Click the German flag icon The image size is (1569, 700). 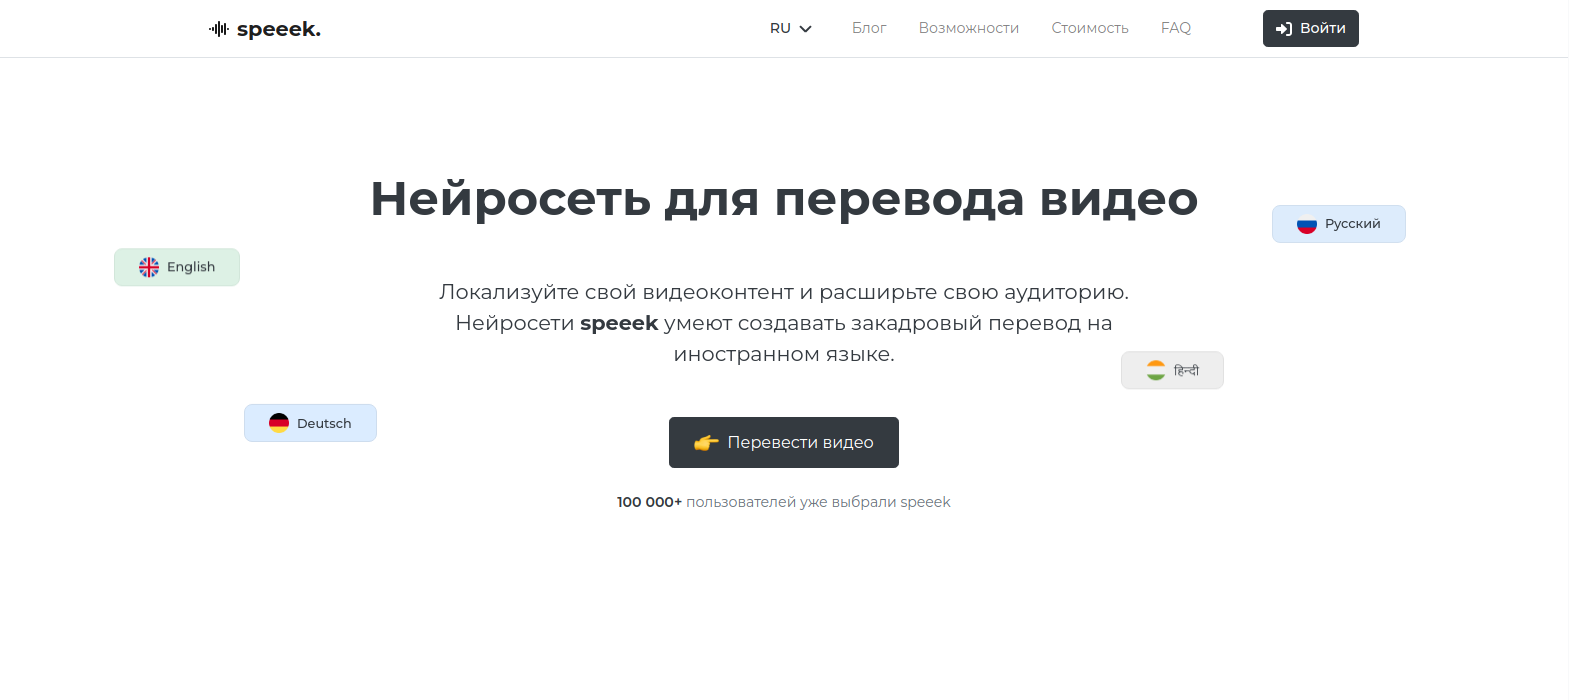pyautogui.click(x=279, y=423)
